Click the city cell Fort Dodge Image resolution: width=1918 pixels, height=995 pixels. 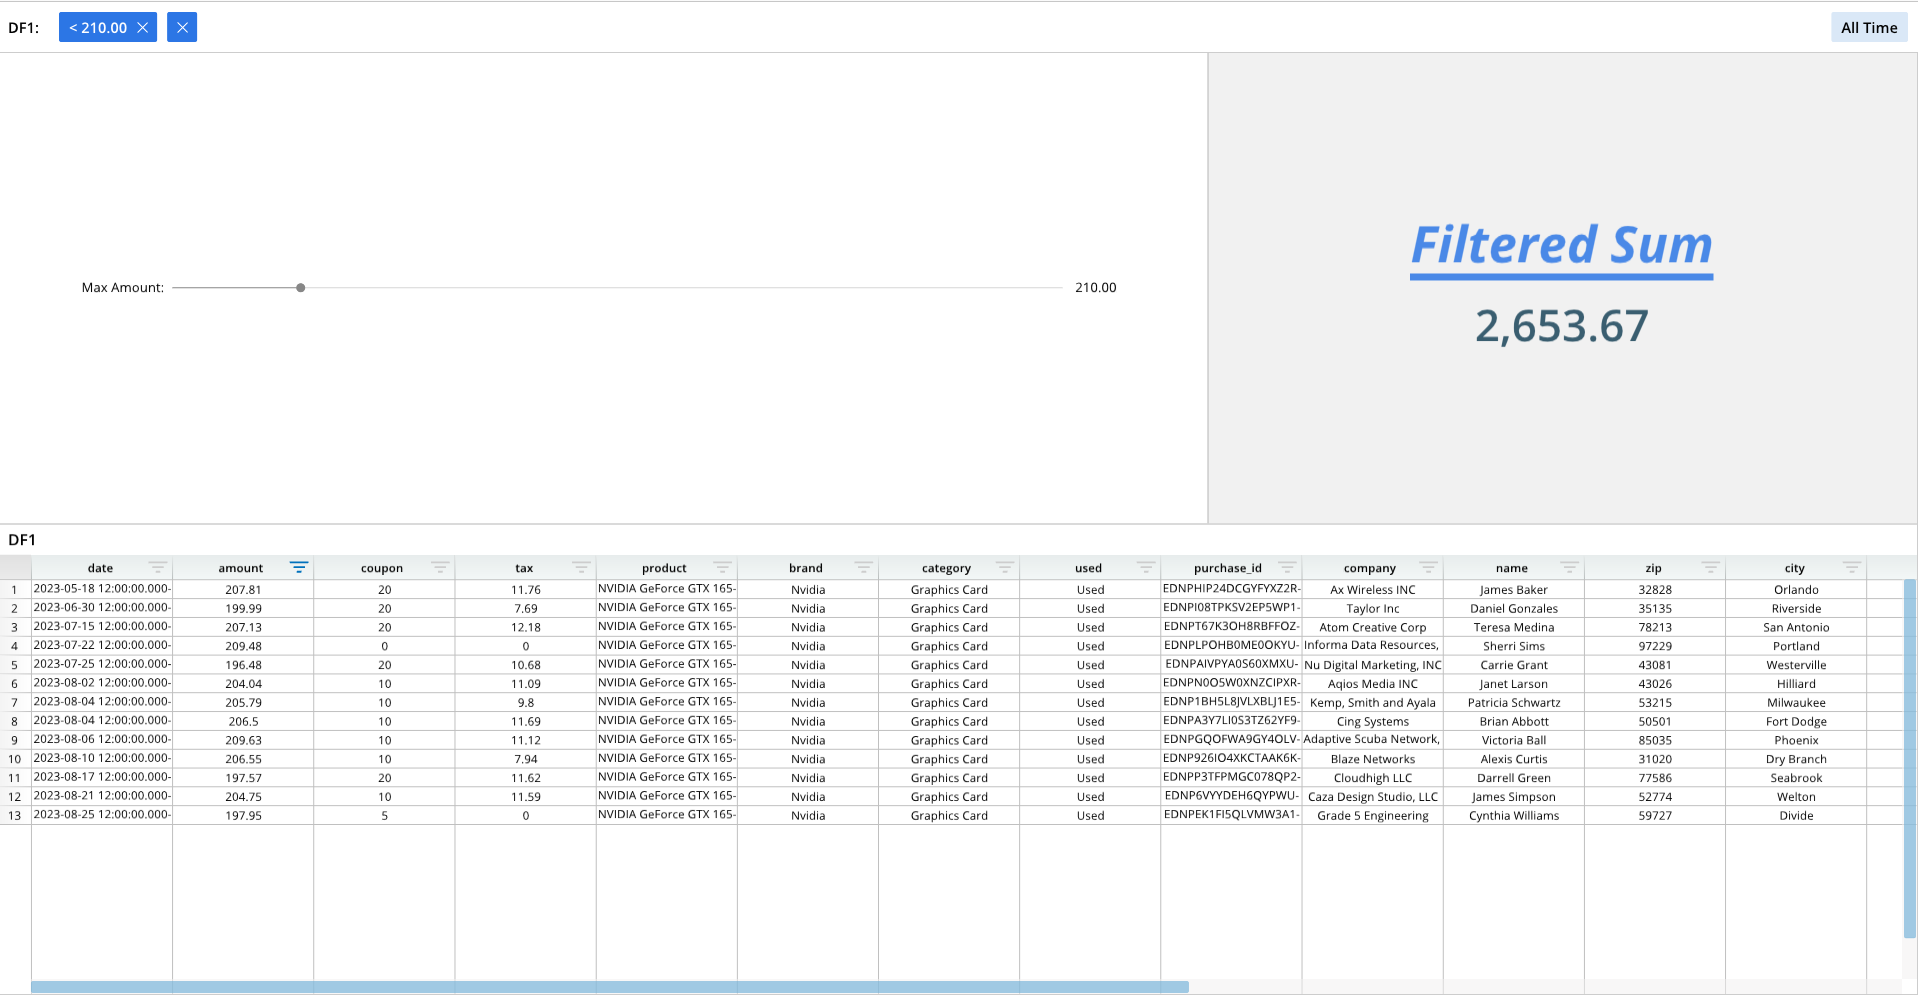pos(1796,722)
